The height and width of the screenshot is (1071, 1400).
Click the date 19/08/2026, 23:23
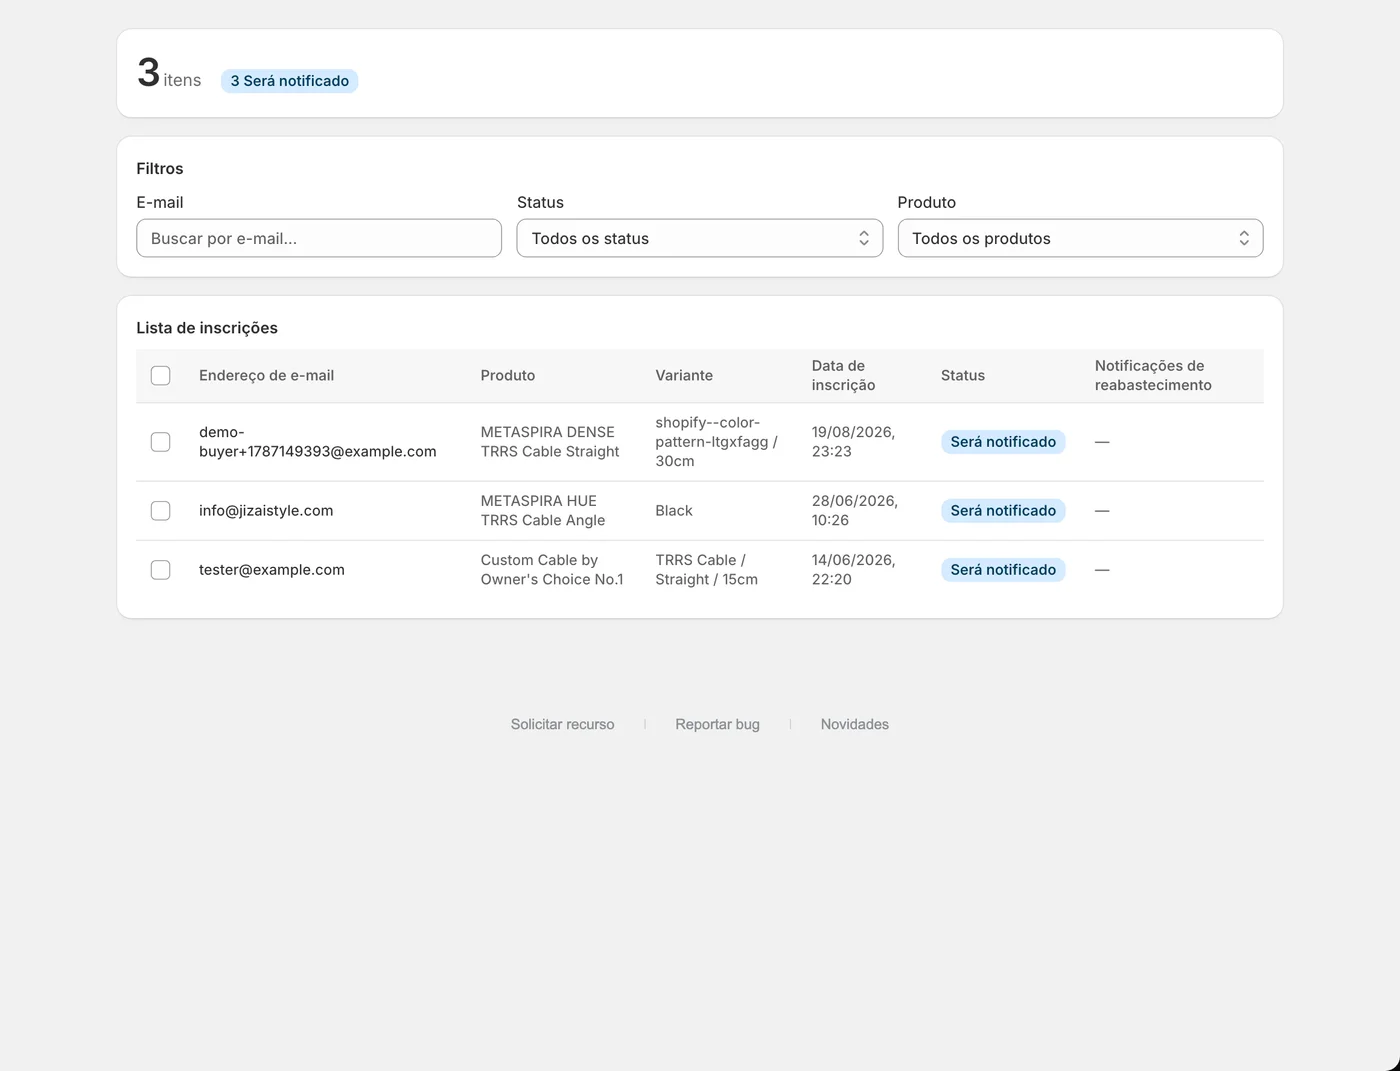853,442
